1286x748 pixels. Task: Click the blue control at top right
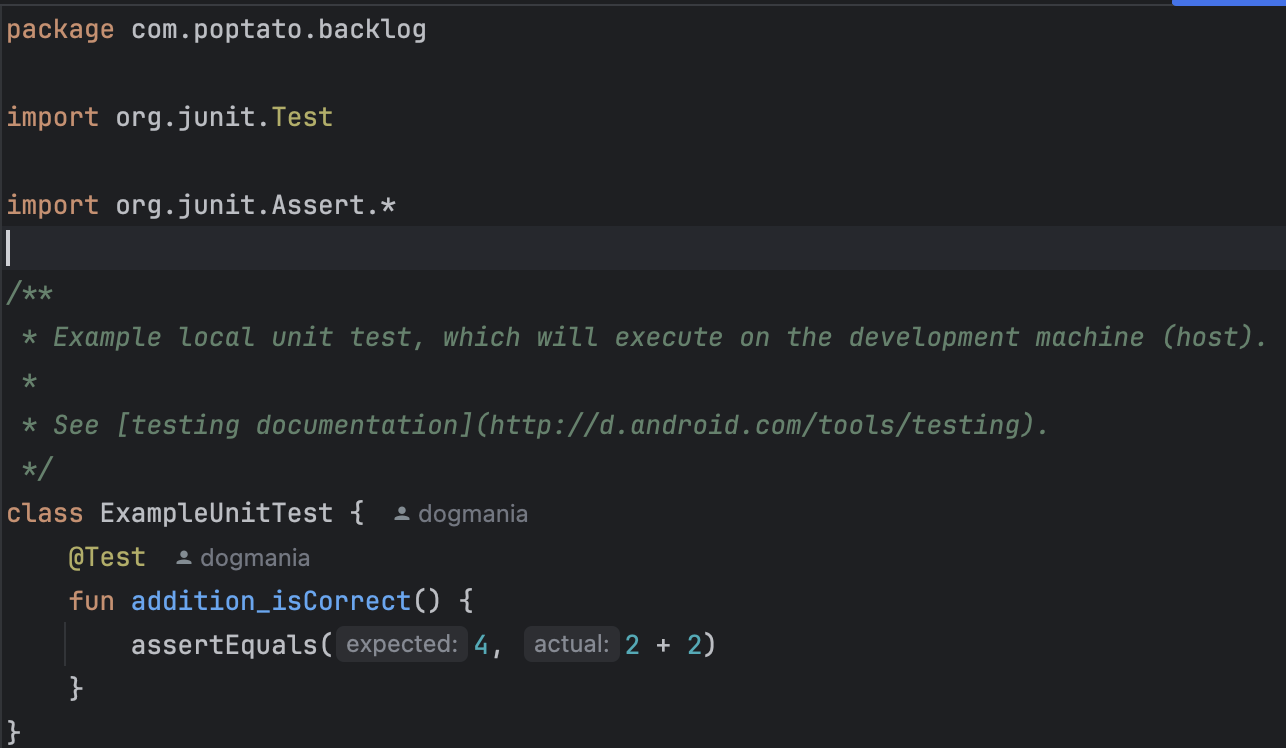point(1228,3)
